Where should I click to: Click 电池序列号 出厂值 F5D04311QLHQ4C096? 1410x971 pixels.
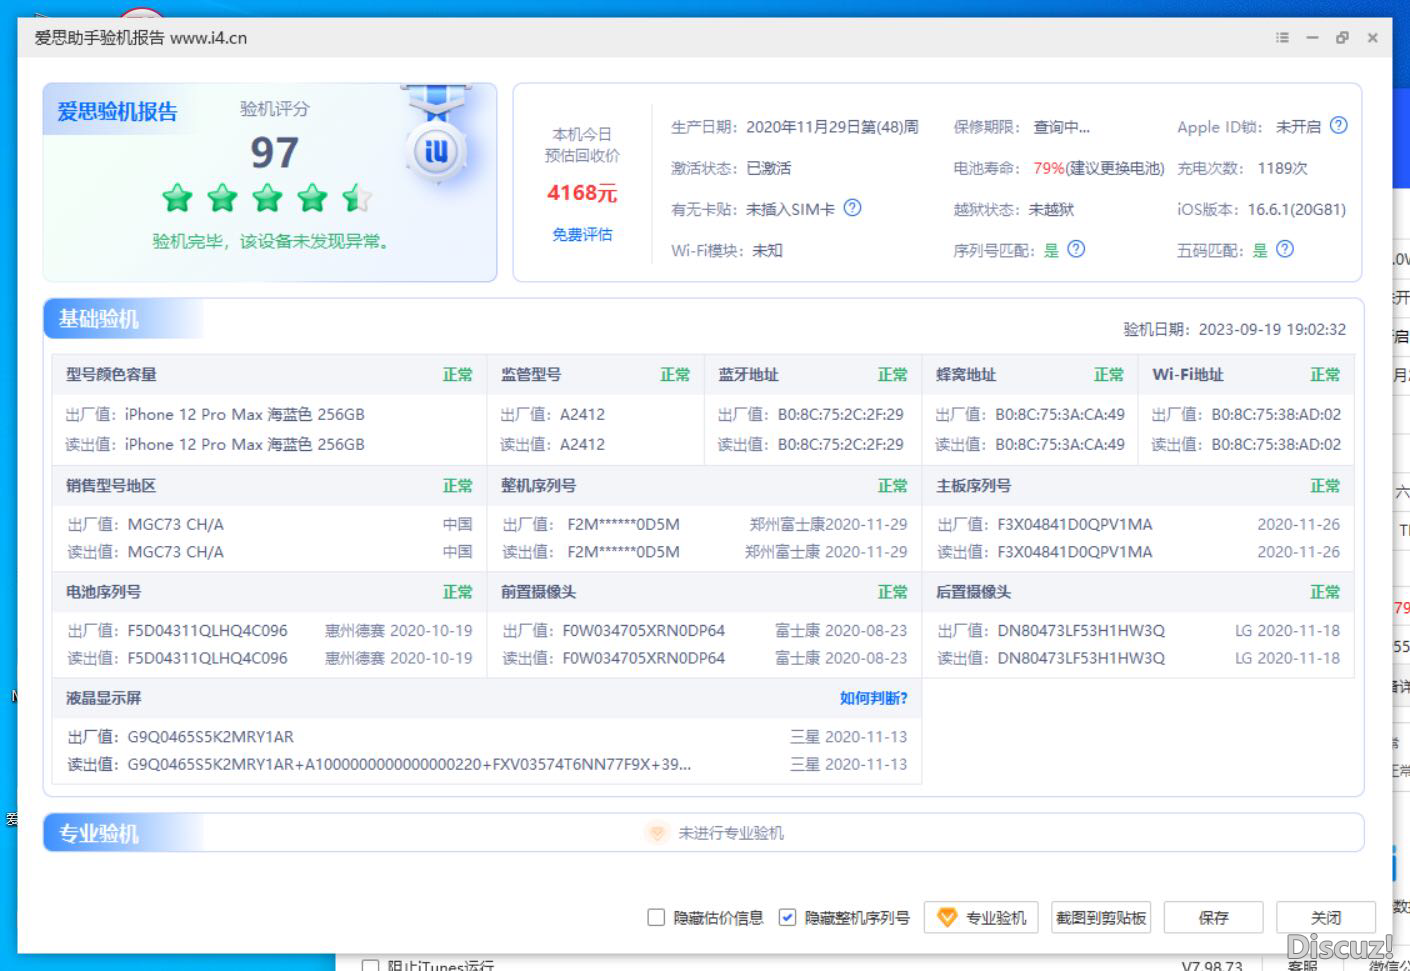tap(207, 631)
